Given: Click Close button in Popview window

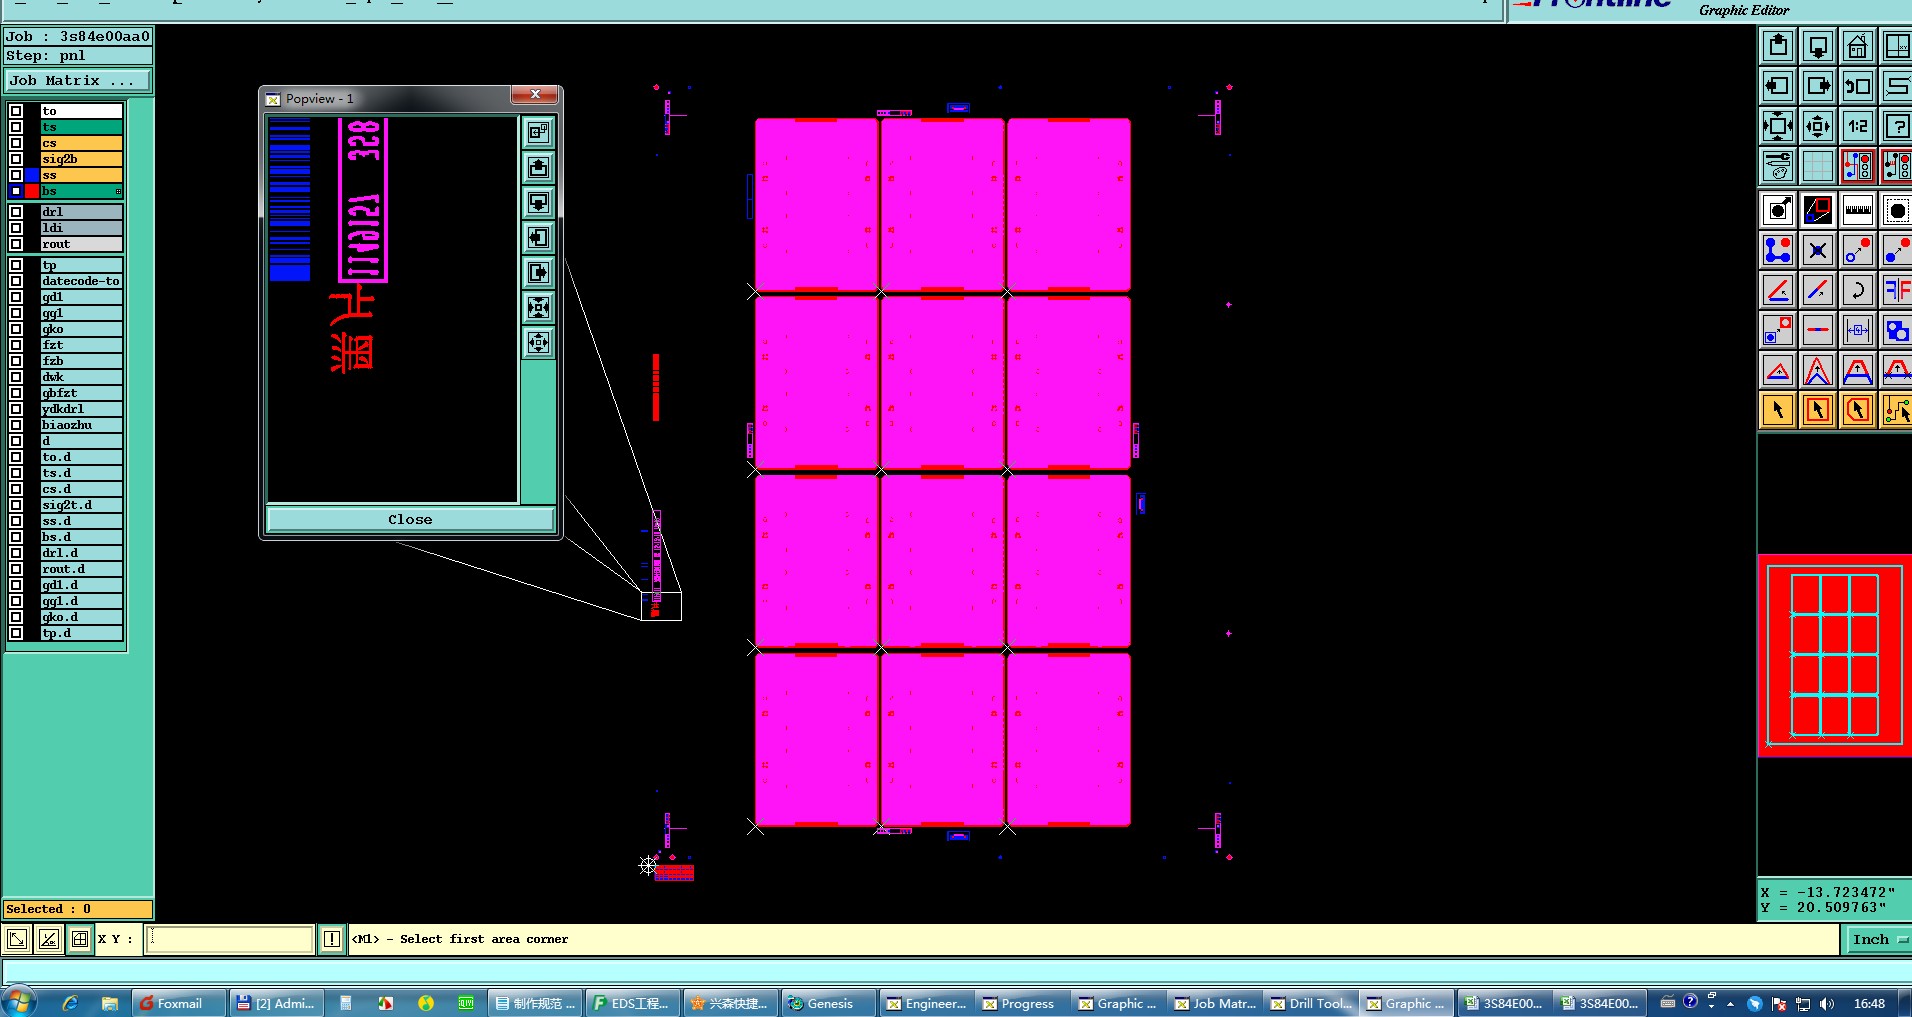Looking at the screenshot, I should [x=410, y=519].
